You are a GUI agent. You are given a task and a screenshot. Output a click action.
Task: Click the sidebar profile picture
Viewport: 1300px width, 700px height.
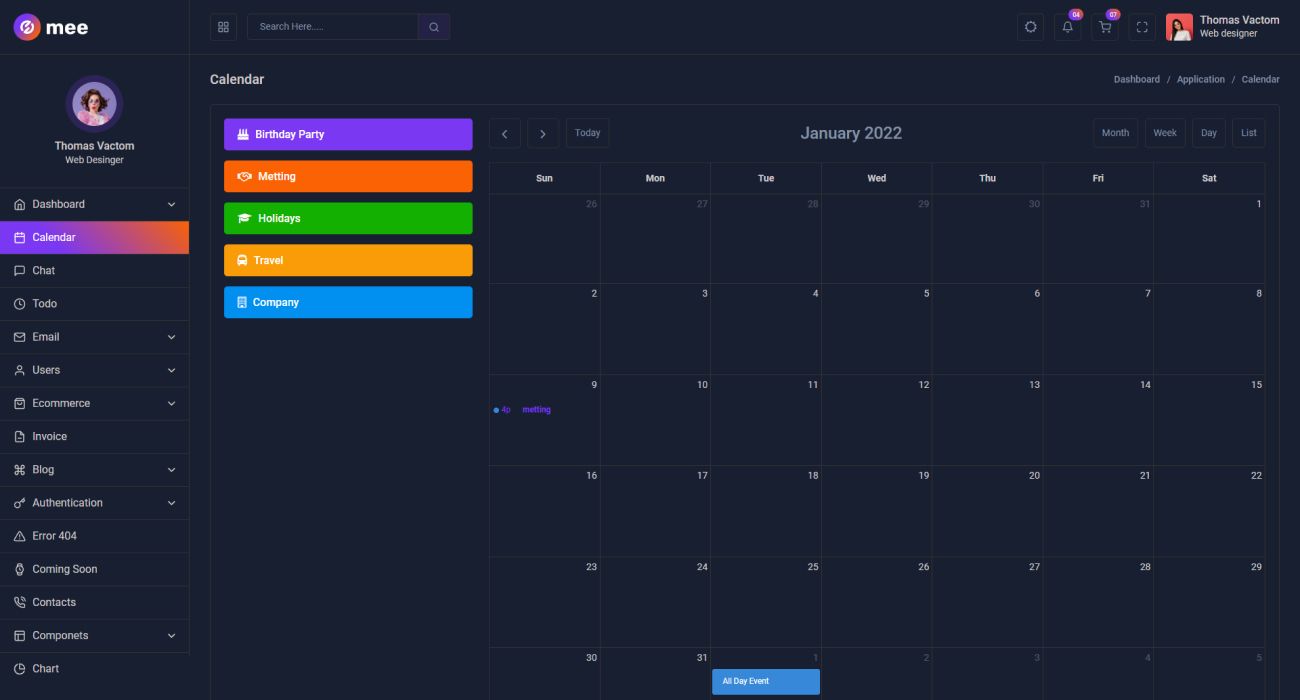[94, 104]
